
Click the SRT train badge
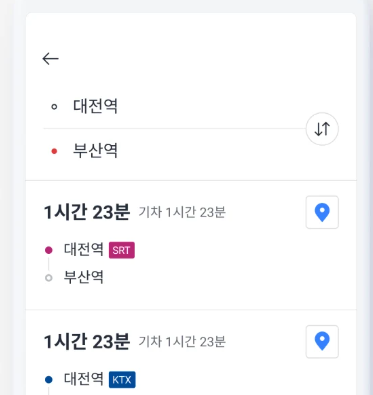[x=122, y=250]
